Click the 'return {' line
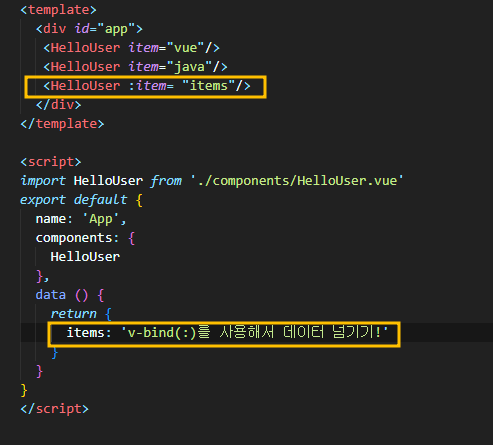 pyautogui.click(x=81, y=314)
